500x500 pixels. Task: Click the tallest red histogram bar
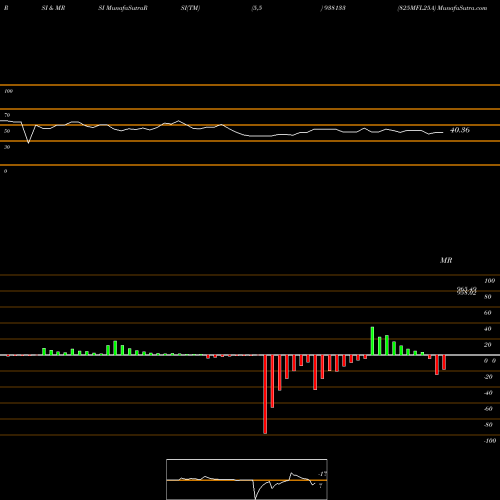coord(265,394)
